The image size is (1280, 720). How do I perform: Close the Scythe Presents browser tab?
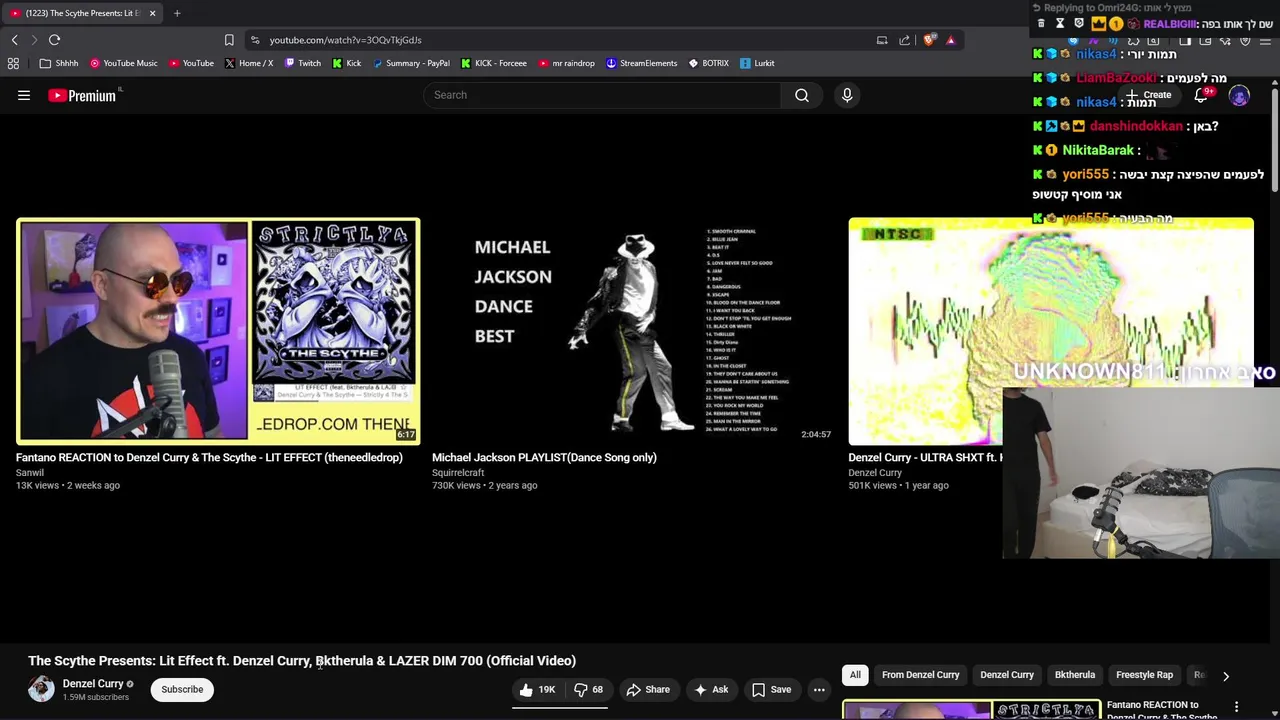click(152, 13)
